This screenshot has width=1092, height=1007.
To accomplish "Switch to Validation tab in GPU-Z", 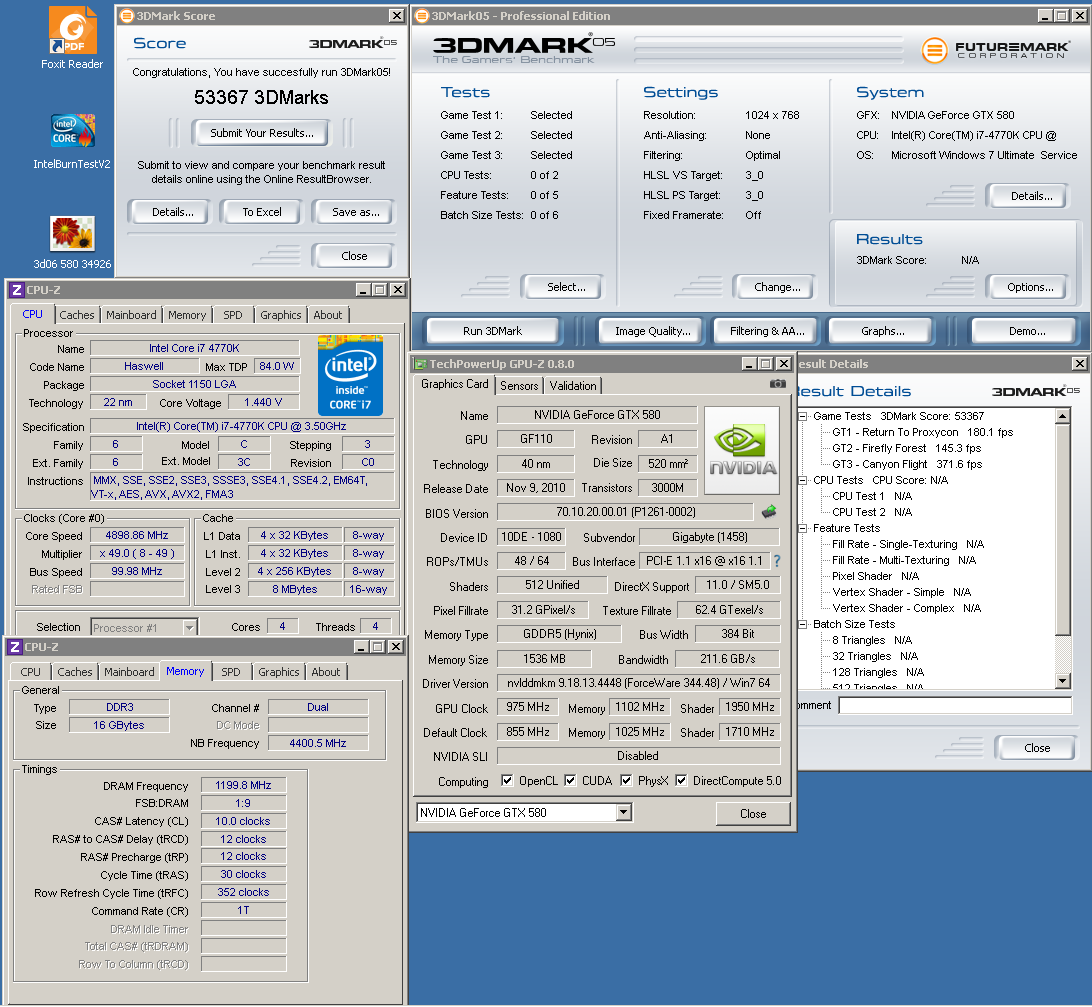I will pos(572,386).
